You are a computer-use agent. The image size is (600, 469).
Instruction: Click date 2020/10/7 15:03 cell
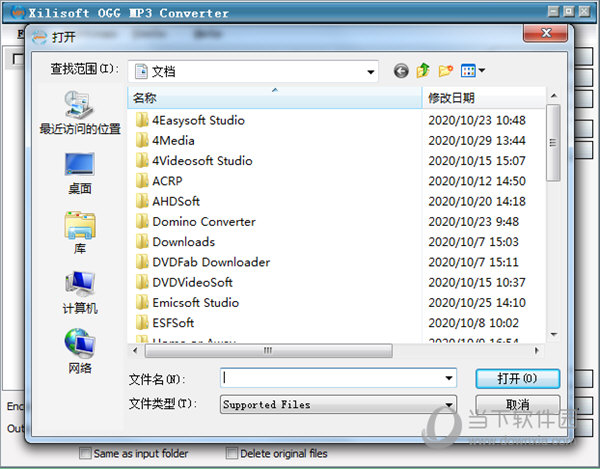(x=473, y=242)
